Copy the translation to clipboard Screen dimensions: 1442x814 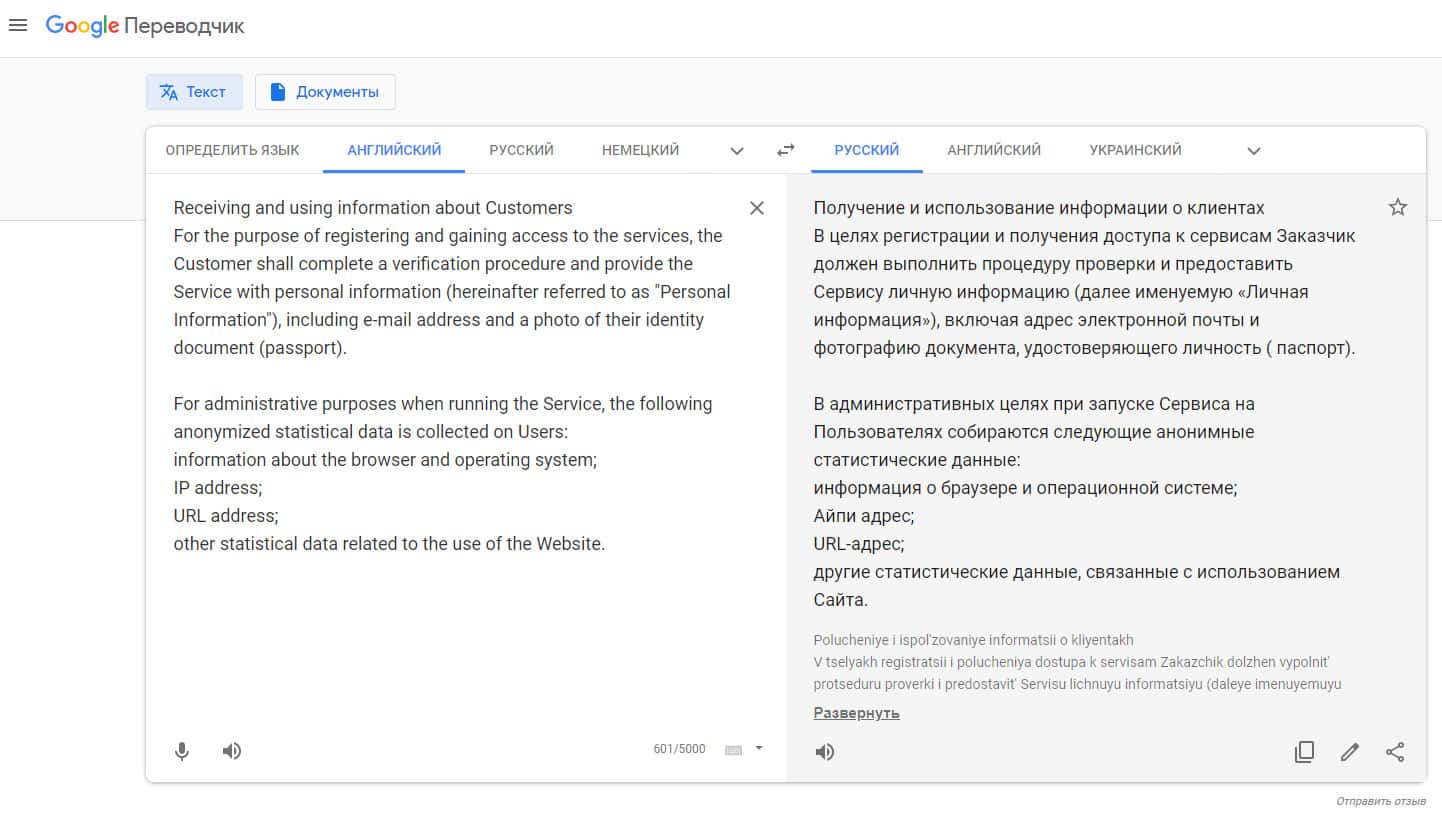1304,752
